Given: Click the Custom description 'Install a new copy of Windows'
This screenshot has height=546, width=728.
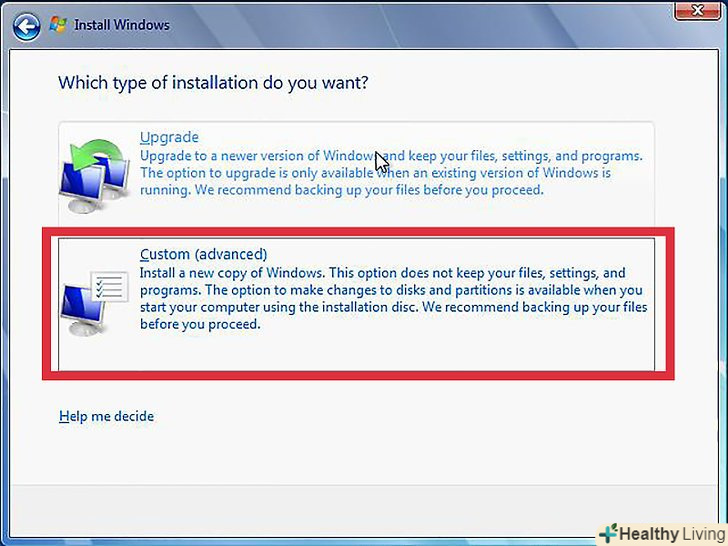Looking at the screenshot, I should coord(393,298).
